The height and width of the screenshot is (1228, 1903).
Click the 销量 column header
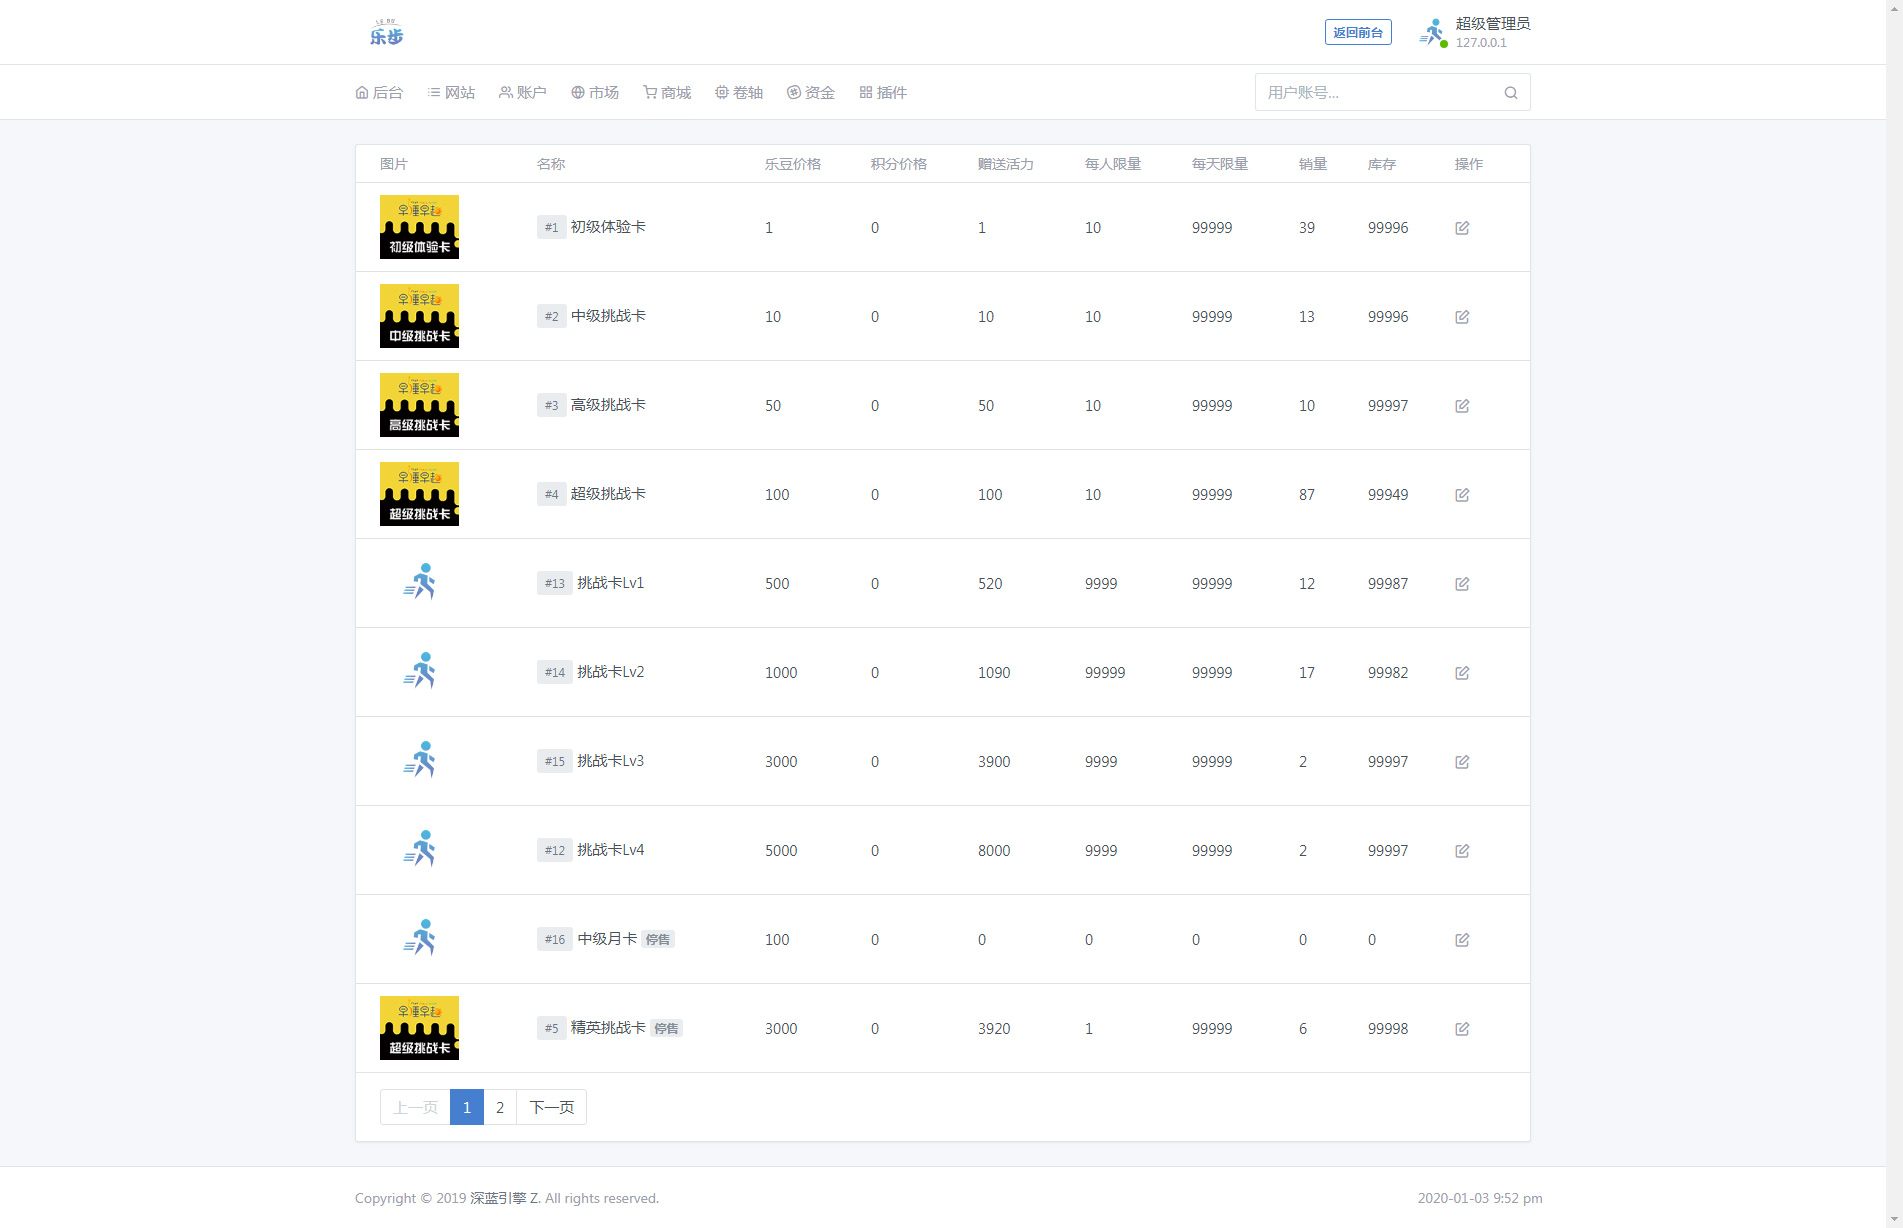[1313, 164]
